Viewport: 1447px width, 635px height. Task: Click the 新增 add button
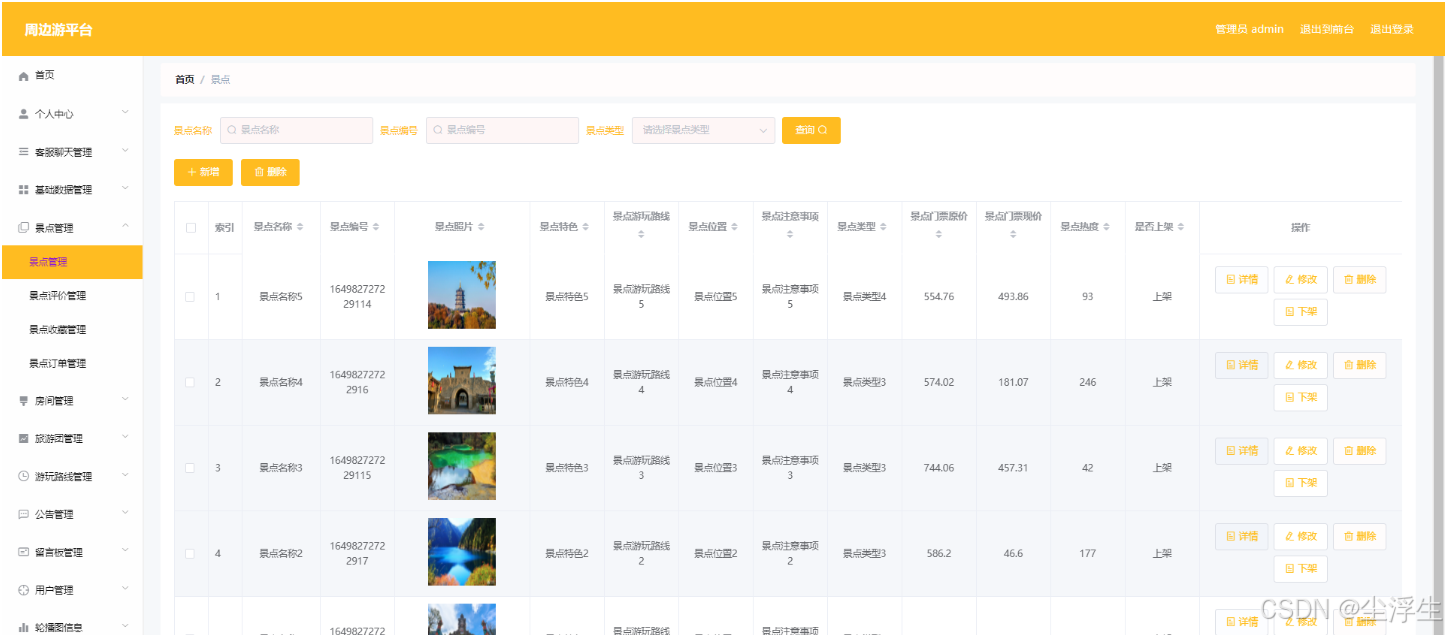[203, 172]
